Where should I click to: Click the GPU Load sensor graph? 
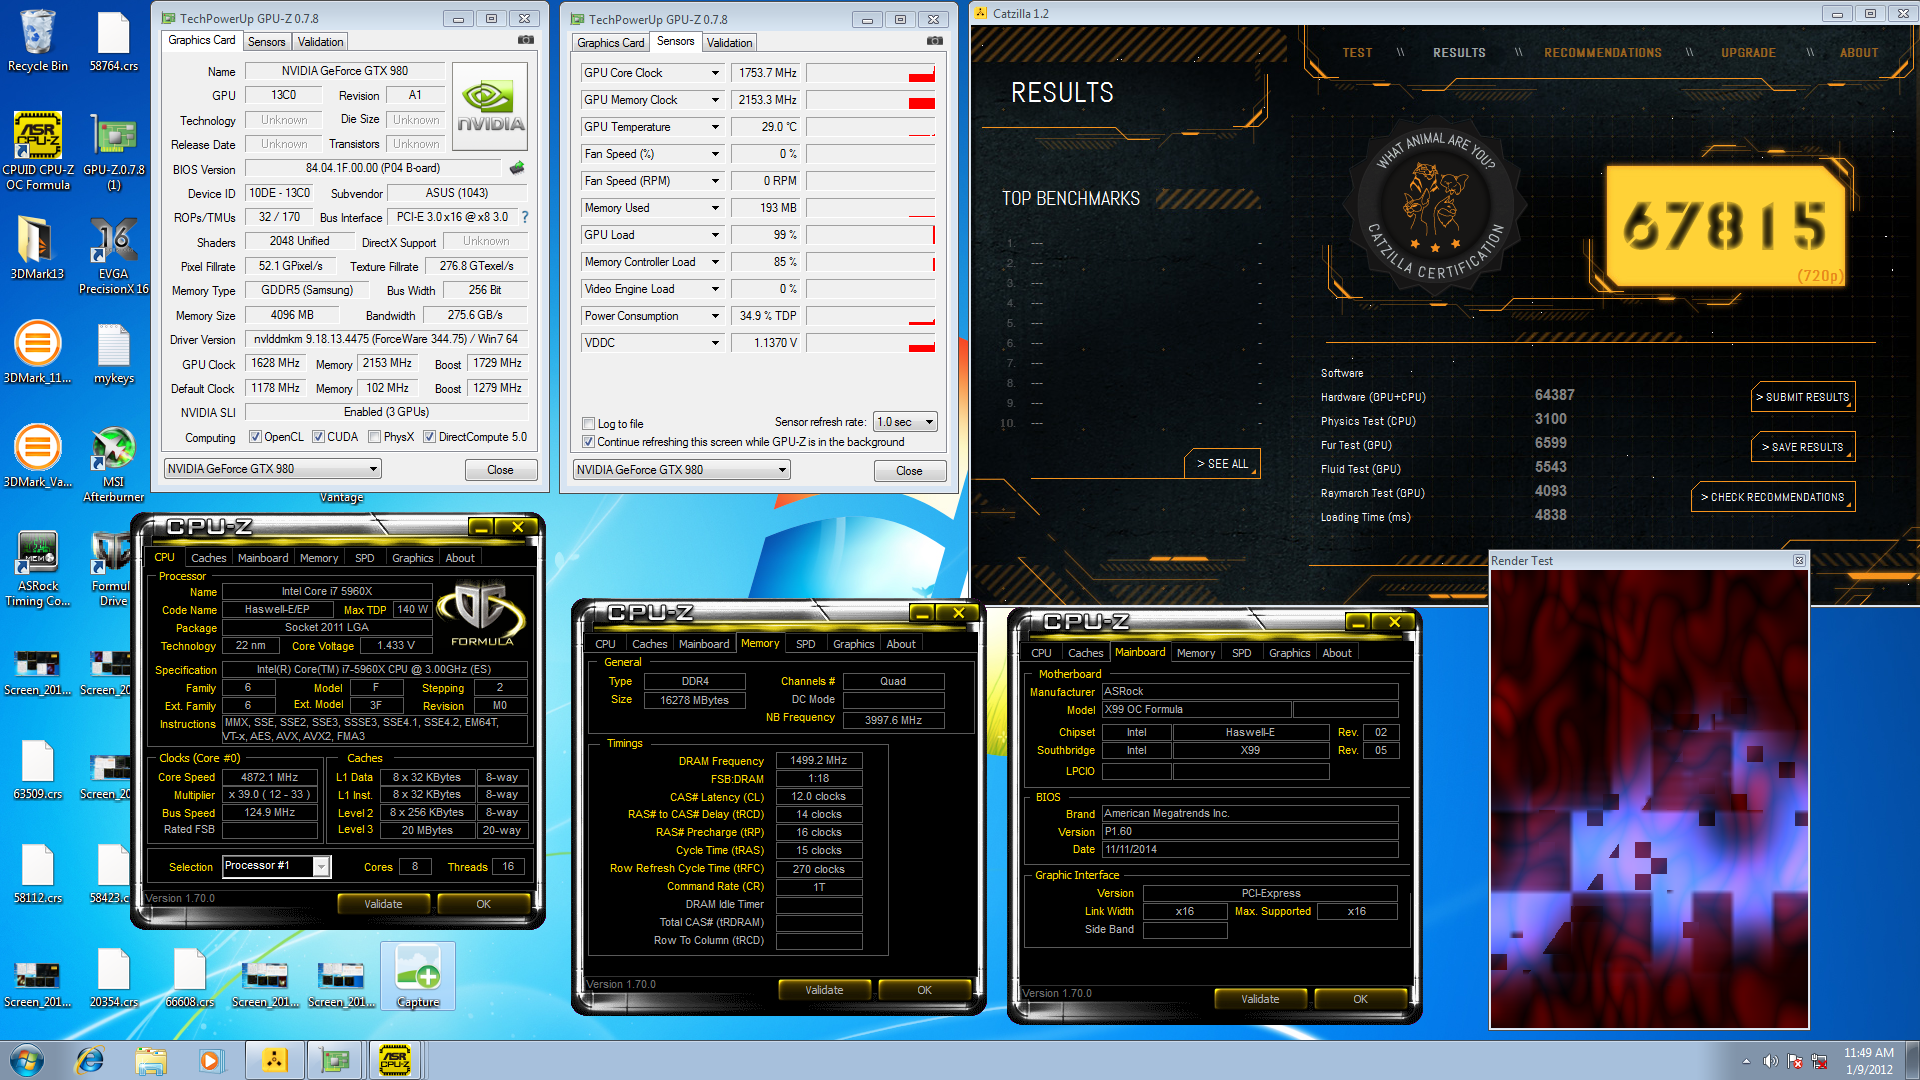coord(870,235)
